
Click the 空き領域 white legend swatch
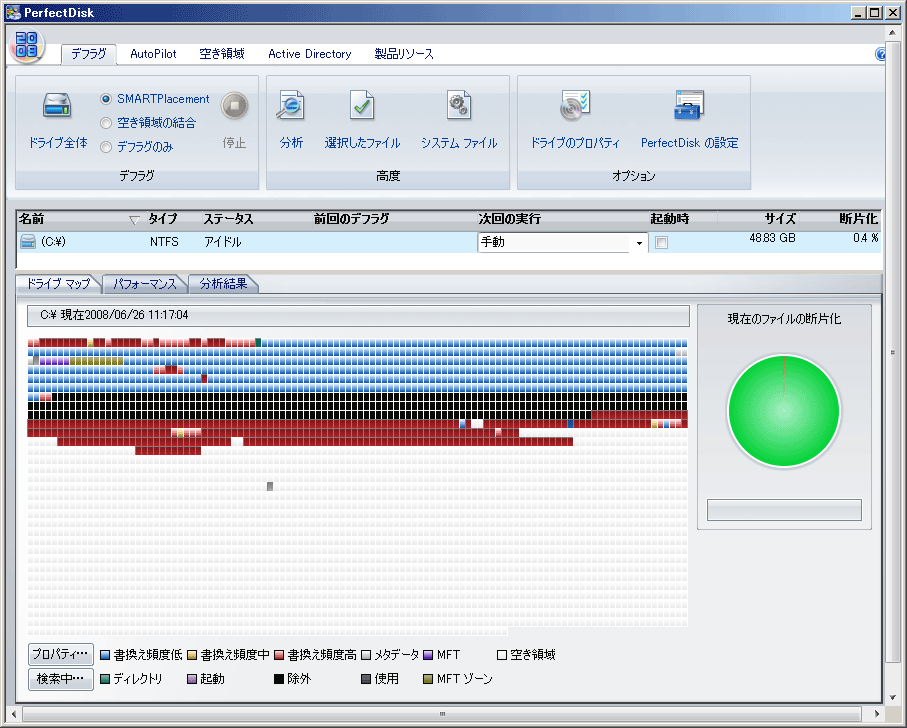coord(502,655)
